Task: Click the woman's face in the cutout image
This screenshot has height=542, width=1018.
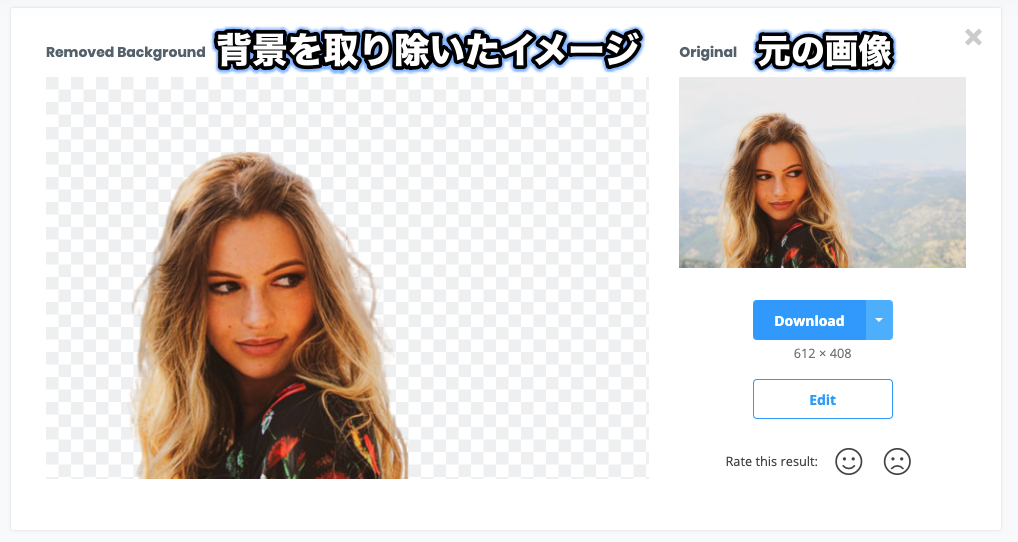Action: 260,299
